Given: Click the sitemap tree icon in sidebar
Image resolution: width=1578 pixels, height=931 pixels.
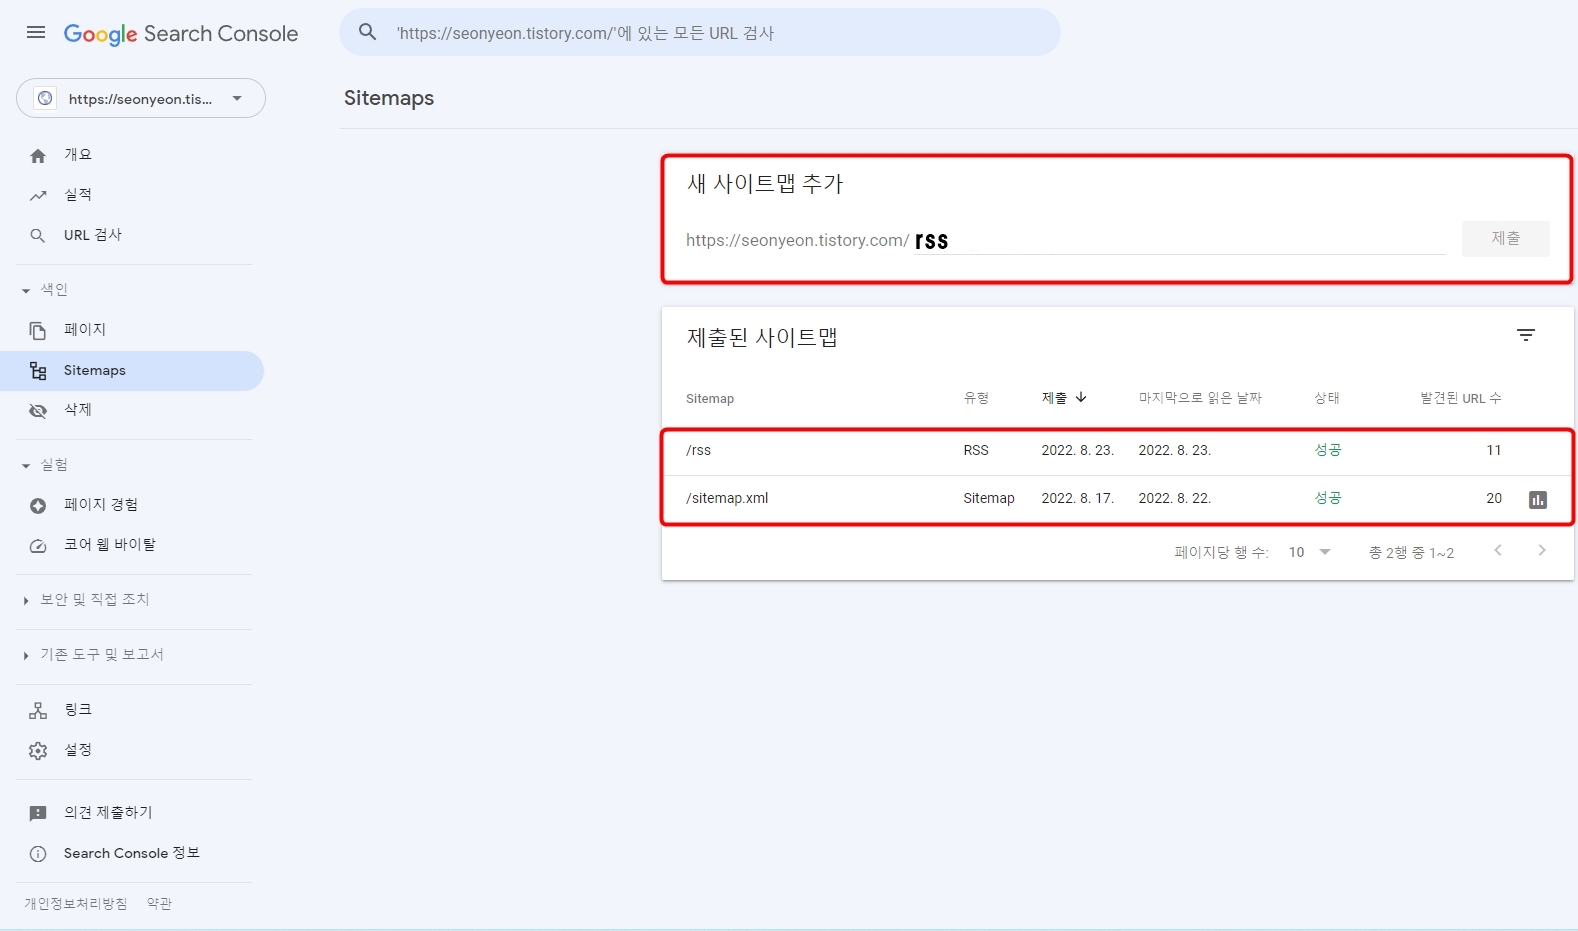Looking at the screenshot, I should 38,371.
